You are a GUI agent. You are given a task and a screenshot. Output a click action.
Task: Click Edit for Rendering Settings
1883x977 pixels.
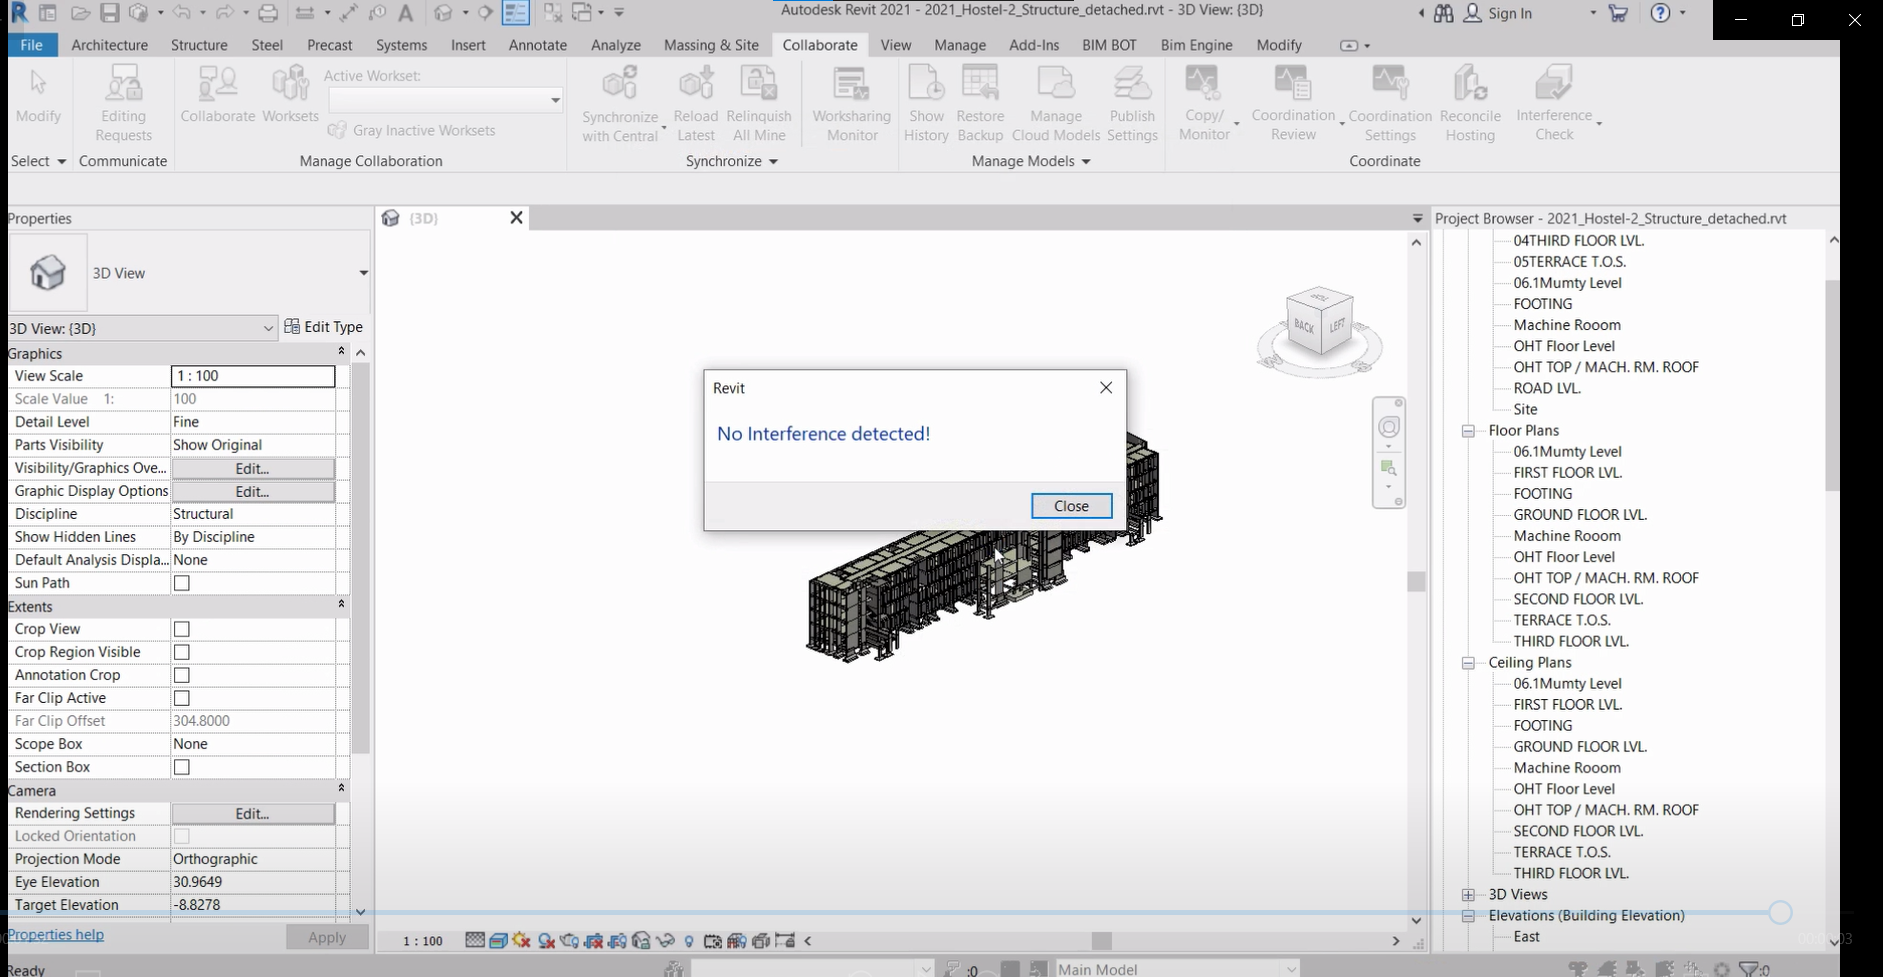pos(253,813)
